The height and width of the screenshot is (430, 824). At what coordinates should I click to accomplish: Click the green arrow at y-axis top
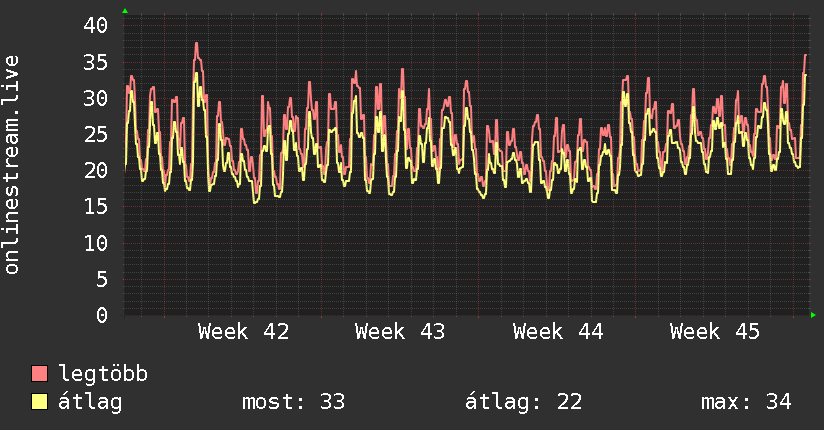coord(125,11)
